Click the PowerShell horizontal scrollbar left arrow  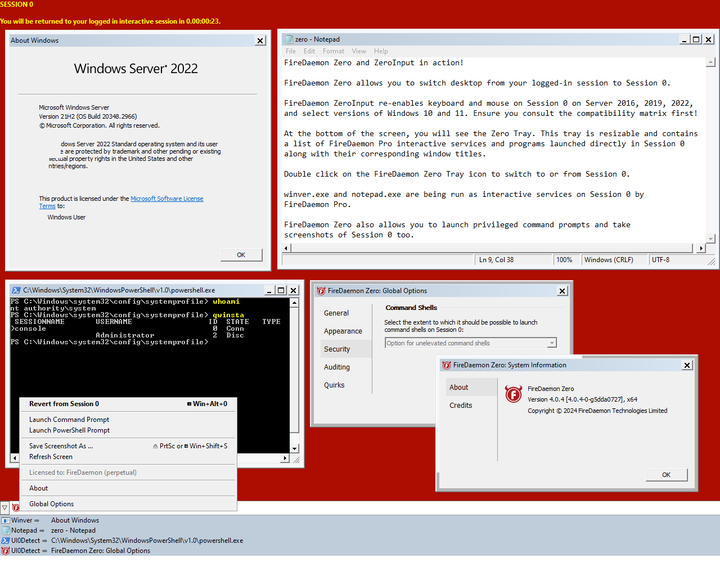[x=15, y=458]
